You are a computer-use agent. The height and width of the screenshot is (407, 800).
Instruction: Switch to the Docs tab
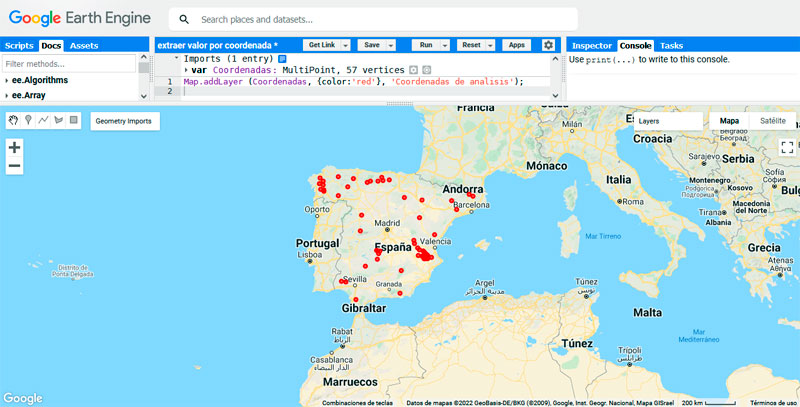click(x=51, y=45)
